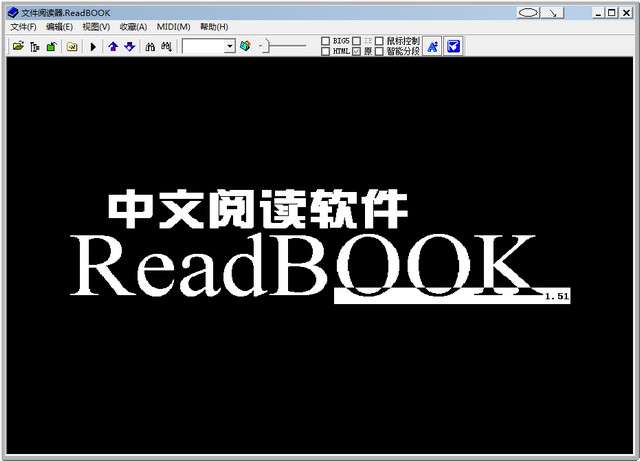Click the blue square arrow toolbar icon
Viewport: 640px width, 461px height.
pos(453,46)
